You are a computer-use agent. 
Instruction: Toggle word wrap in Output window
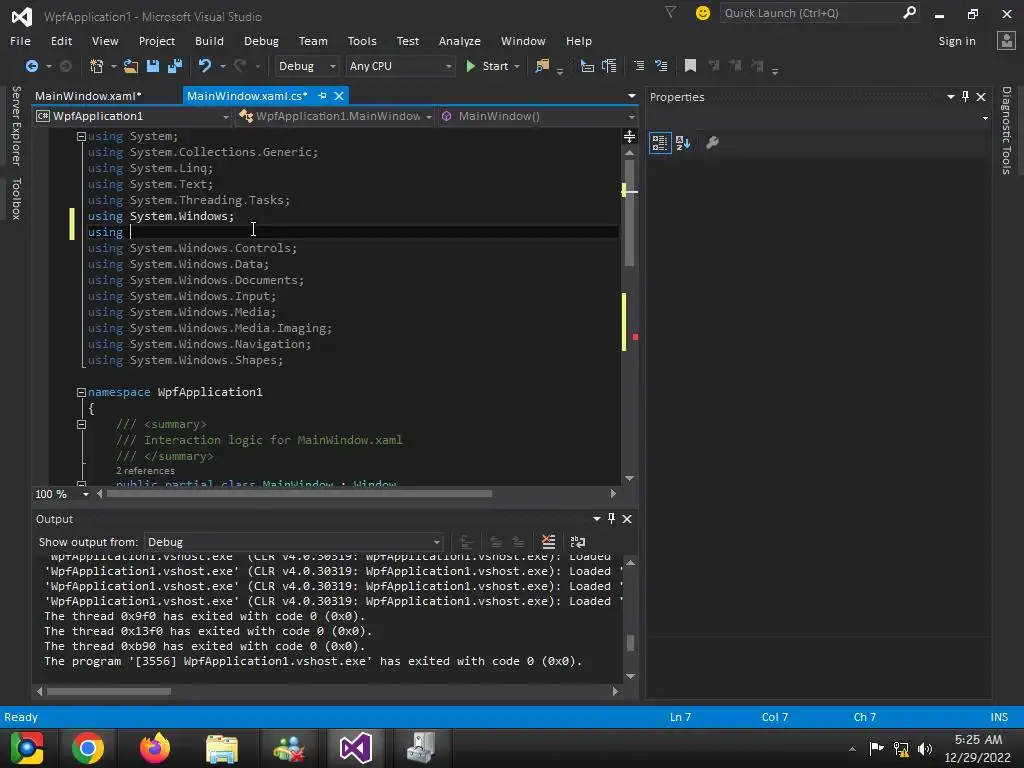click(x=578, y=541)
